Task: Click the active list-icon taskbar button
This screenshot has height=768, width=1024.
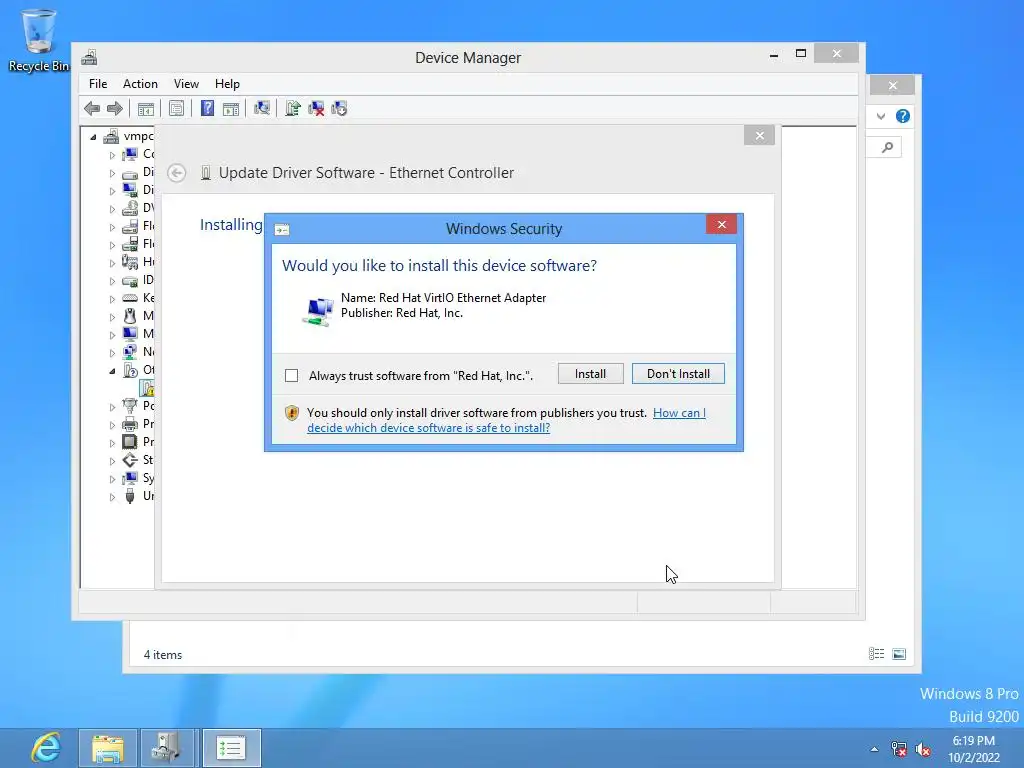Action: tap(231, 748)
